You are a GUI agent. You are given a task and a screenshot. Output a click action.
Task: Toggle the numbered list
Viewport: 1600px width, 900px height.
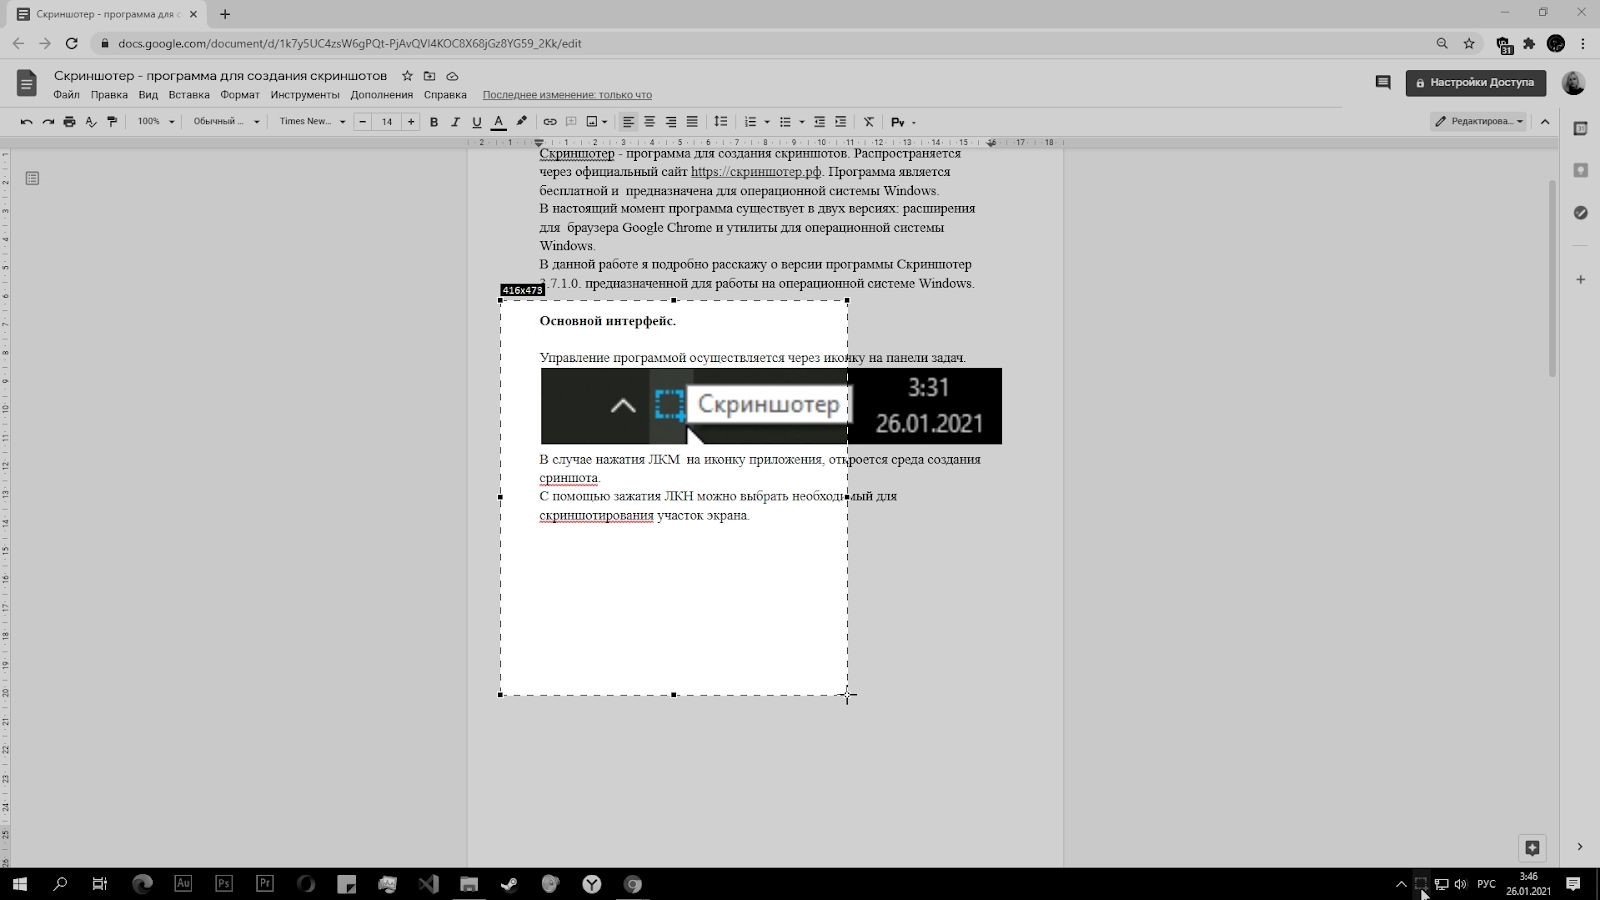click(x=750, y=122)
